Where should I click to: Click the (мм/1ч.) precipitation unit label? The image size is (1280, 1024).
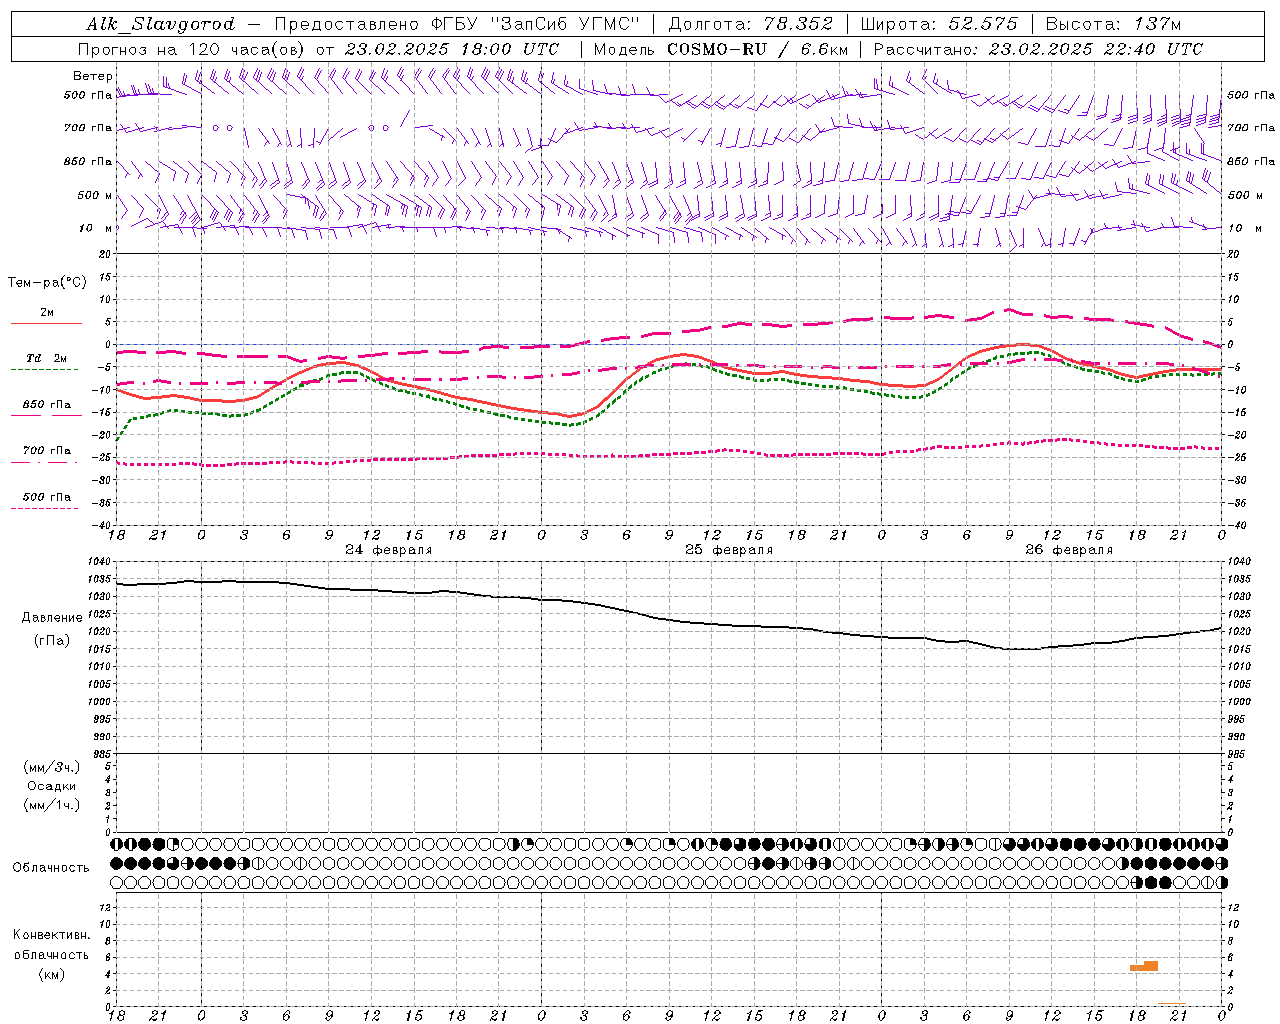pyautogui.click(x=52, y=805)
